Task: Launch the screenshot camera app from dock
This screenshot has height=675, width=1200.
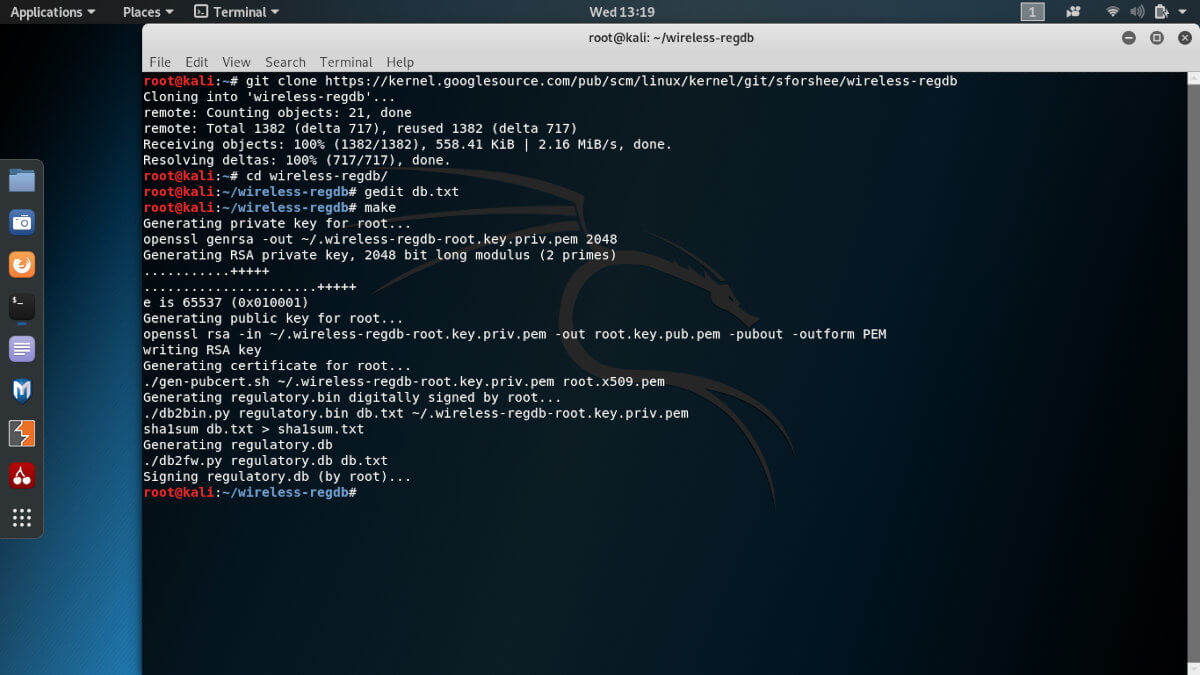Action: coord(22,222)
